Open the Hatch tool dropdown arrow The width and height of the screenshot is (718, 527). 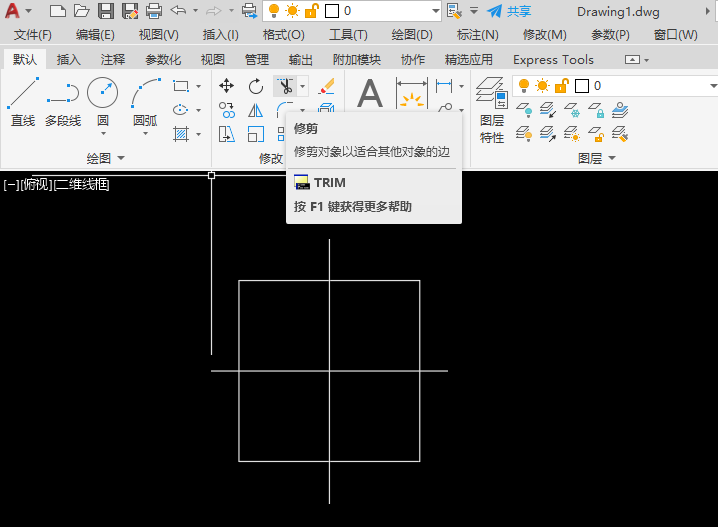(x=198, y=134)
